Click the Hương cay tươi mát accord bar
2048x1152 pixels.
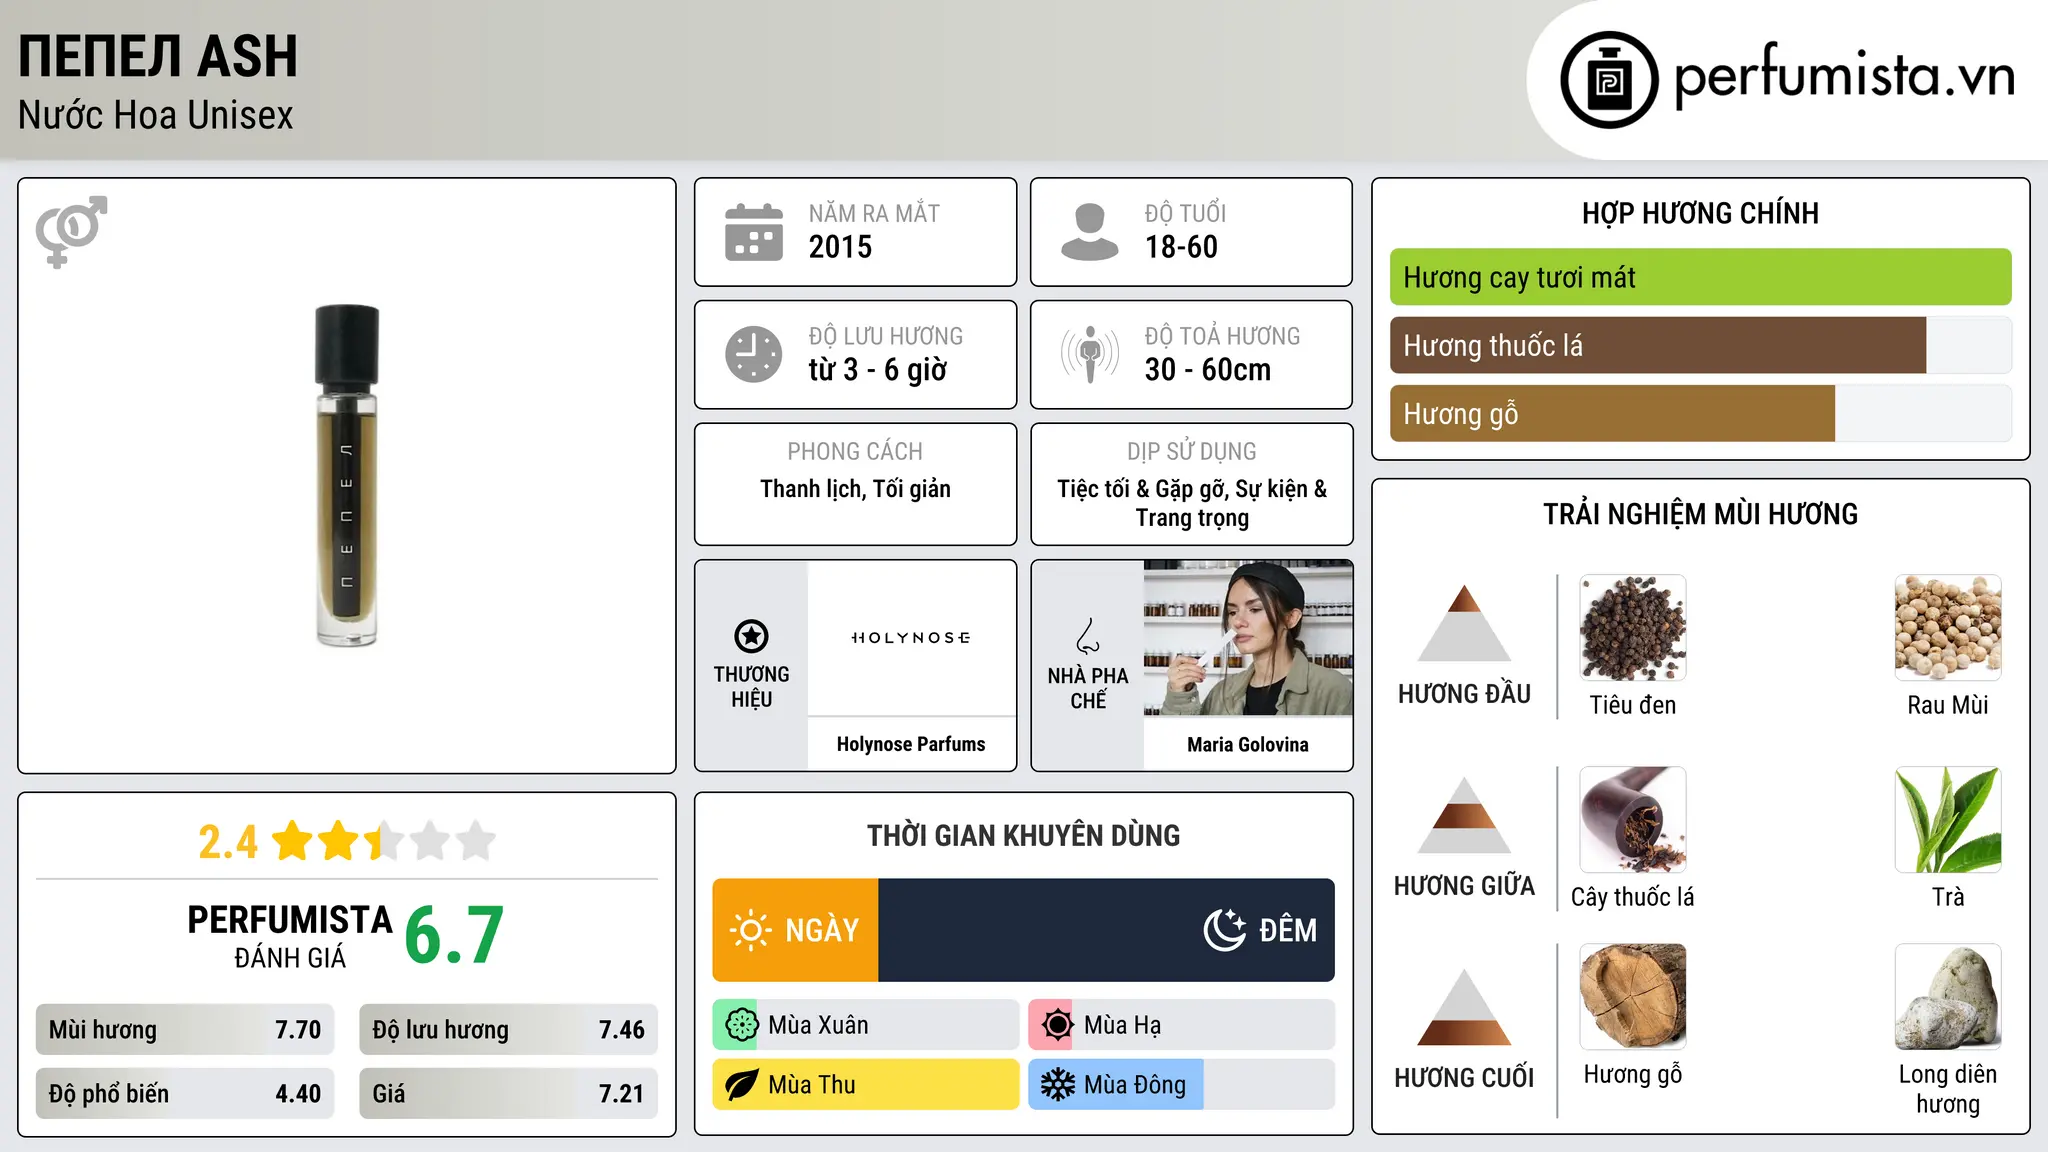pos(1700,277)
